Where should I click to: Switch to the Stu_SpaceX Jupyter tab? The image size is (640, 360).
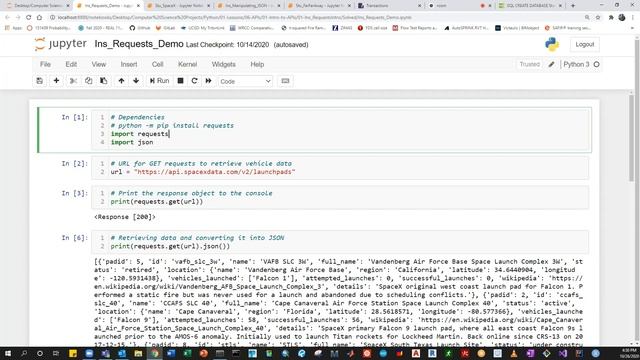coord(178,6)
